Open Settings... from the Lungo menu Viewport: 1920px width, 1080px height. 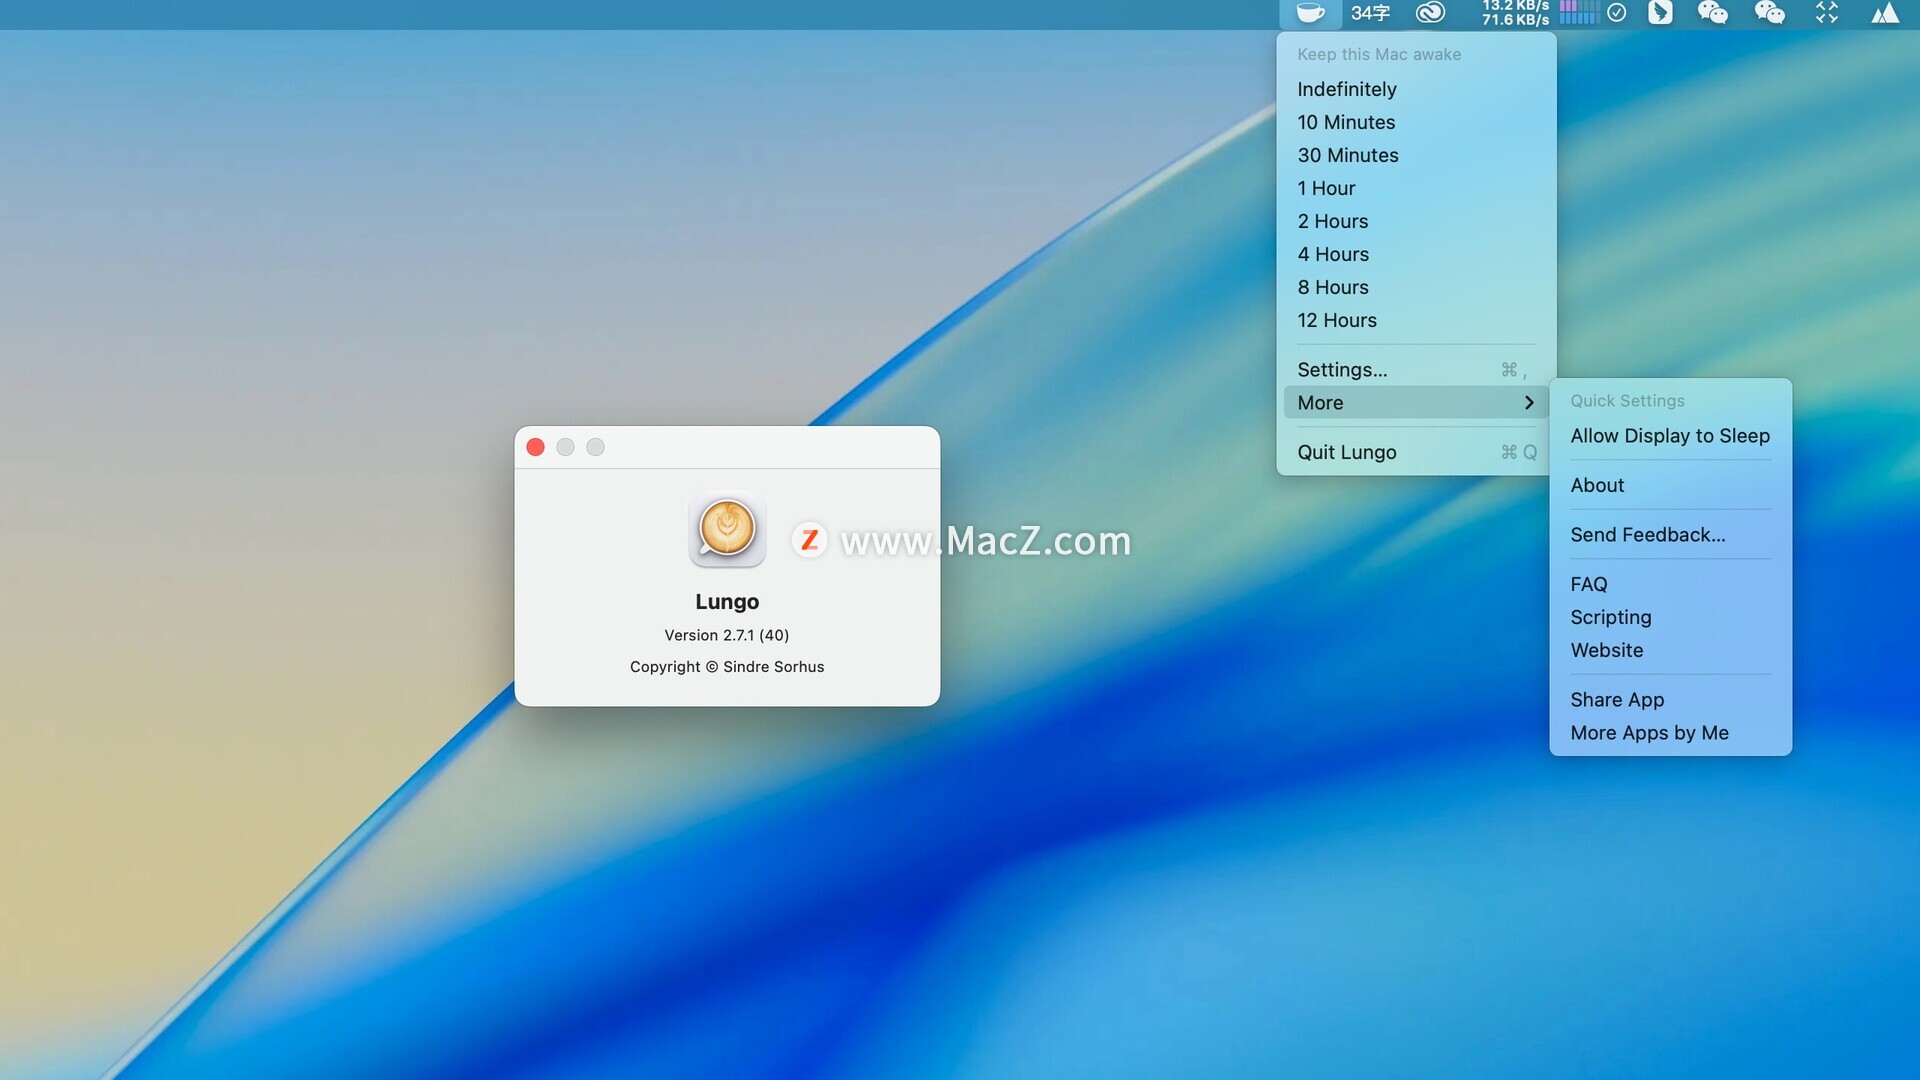(x=1342, y=370)
